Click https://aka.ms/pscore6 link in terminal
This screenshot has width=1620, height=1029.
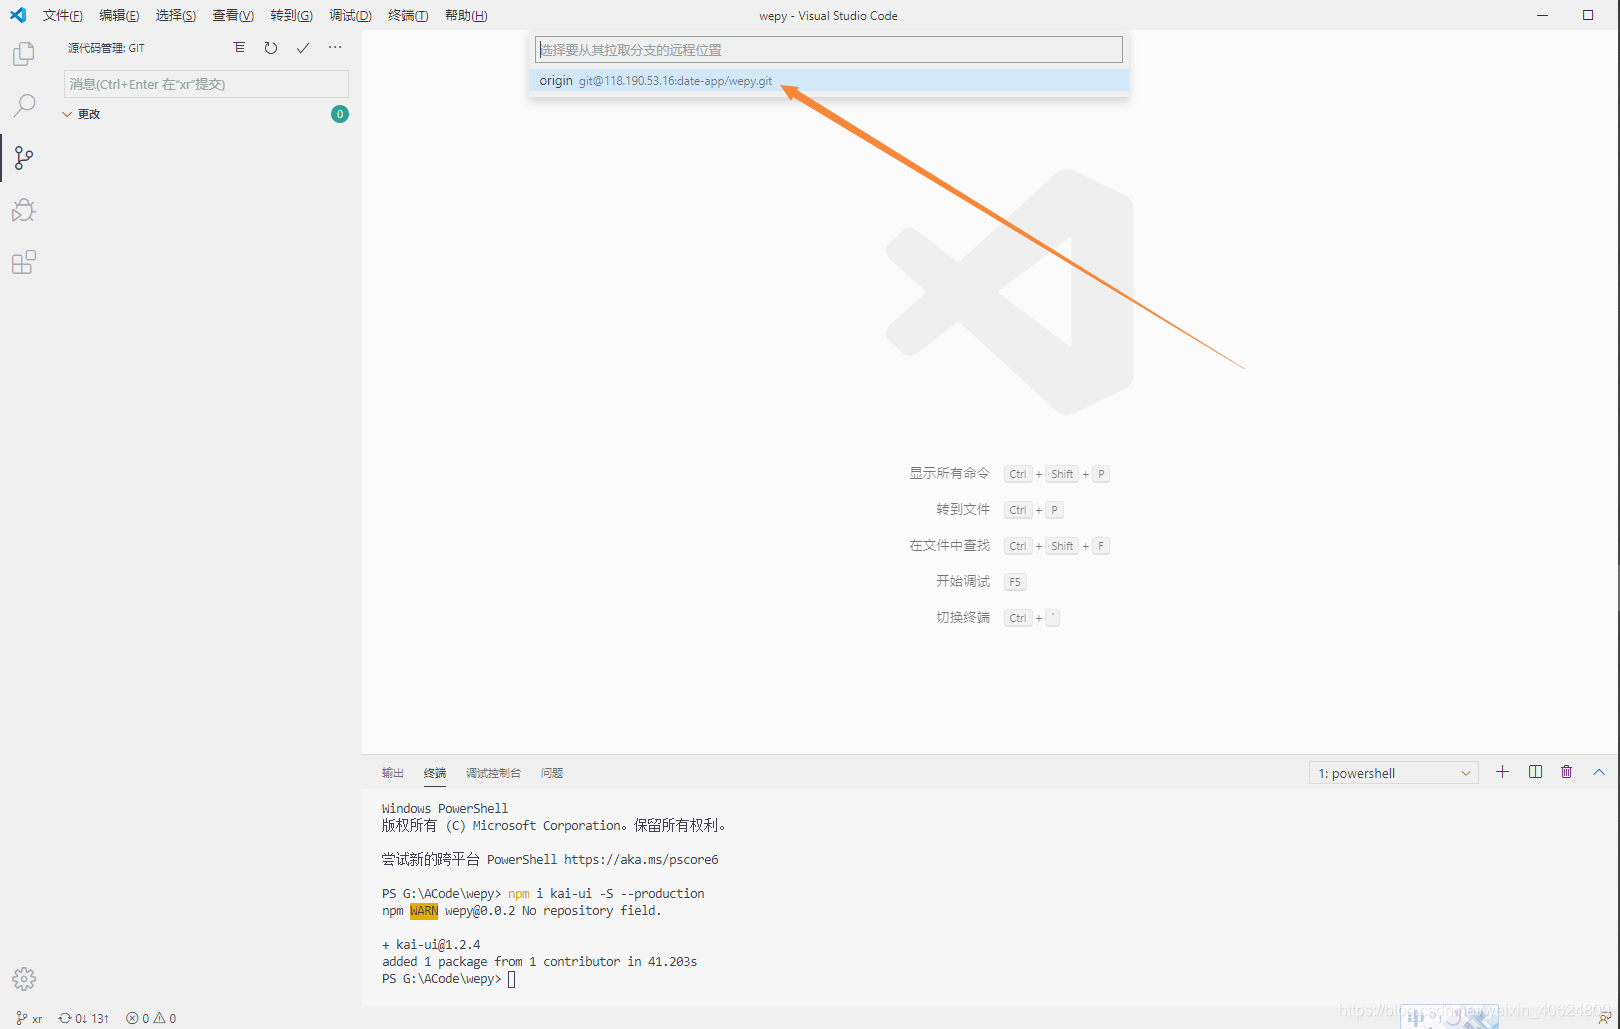click(x=641, y=859)
